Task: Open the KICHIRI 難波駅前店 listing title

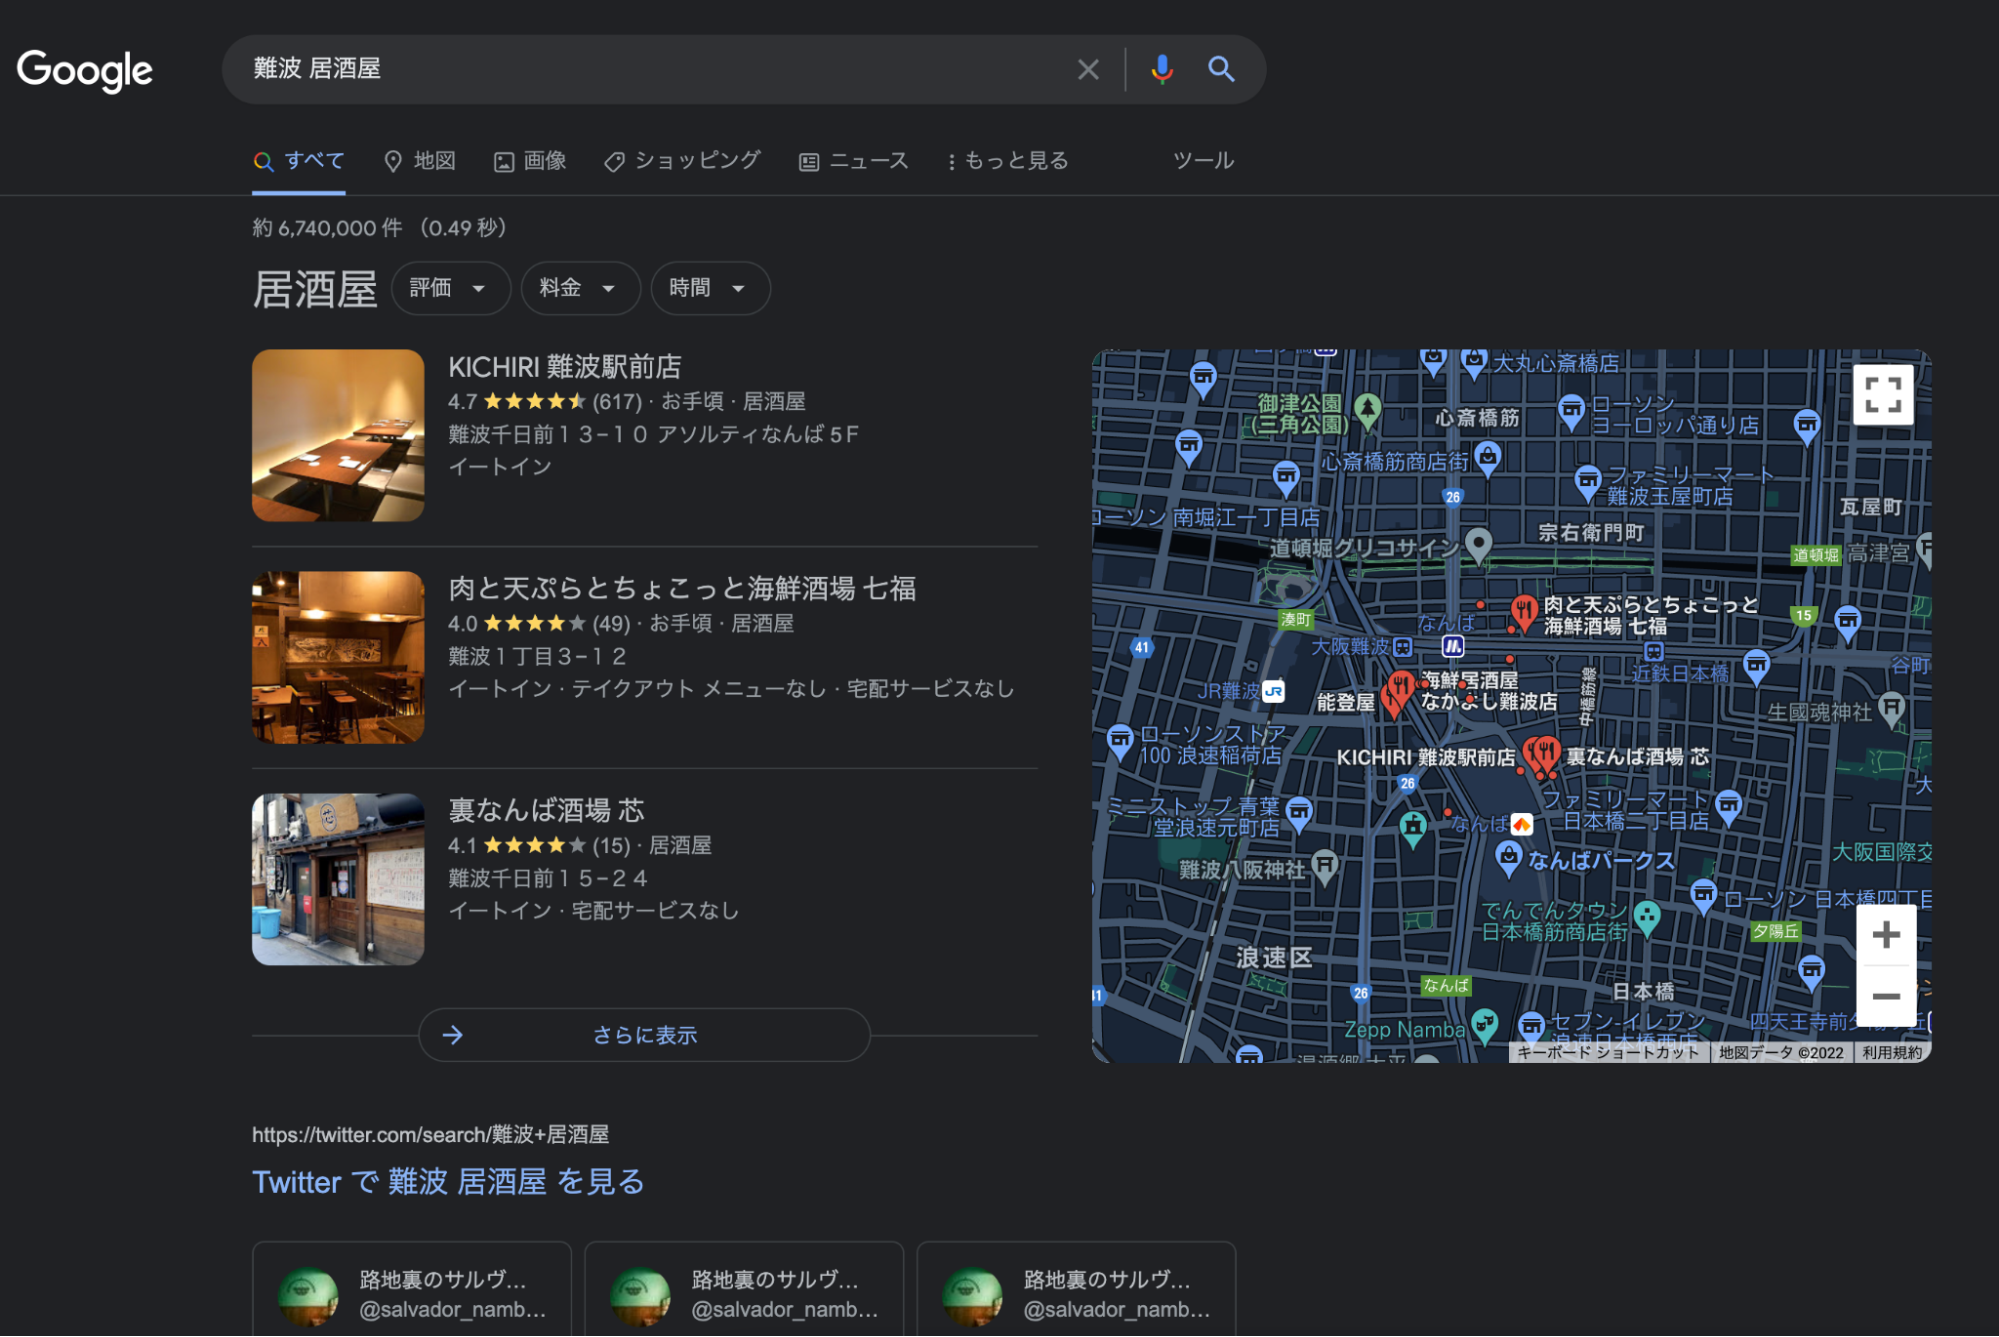Action: tap(564, 367)
